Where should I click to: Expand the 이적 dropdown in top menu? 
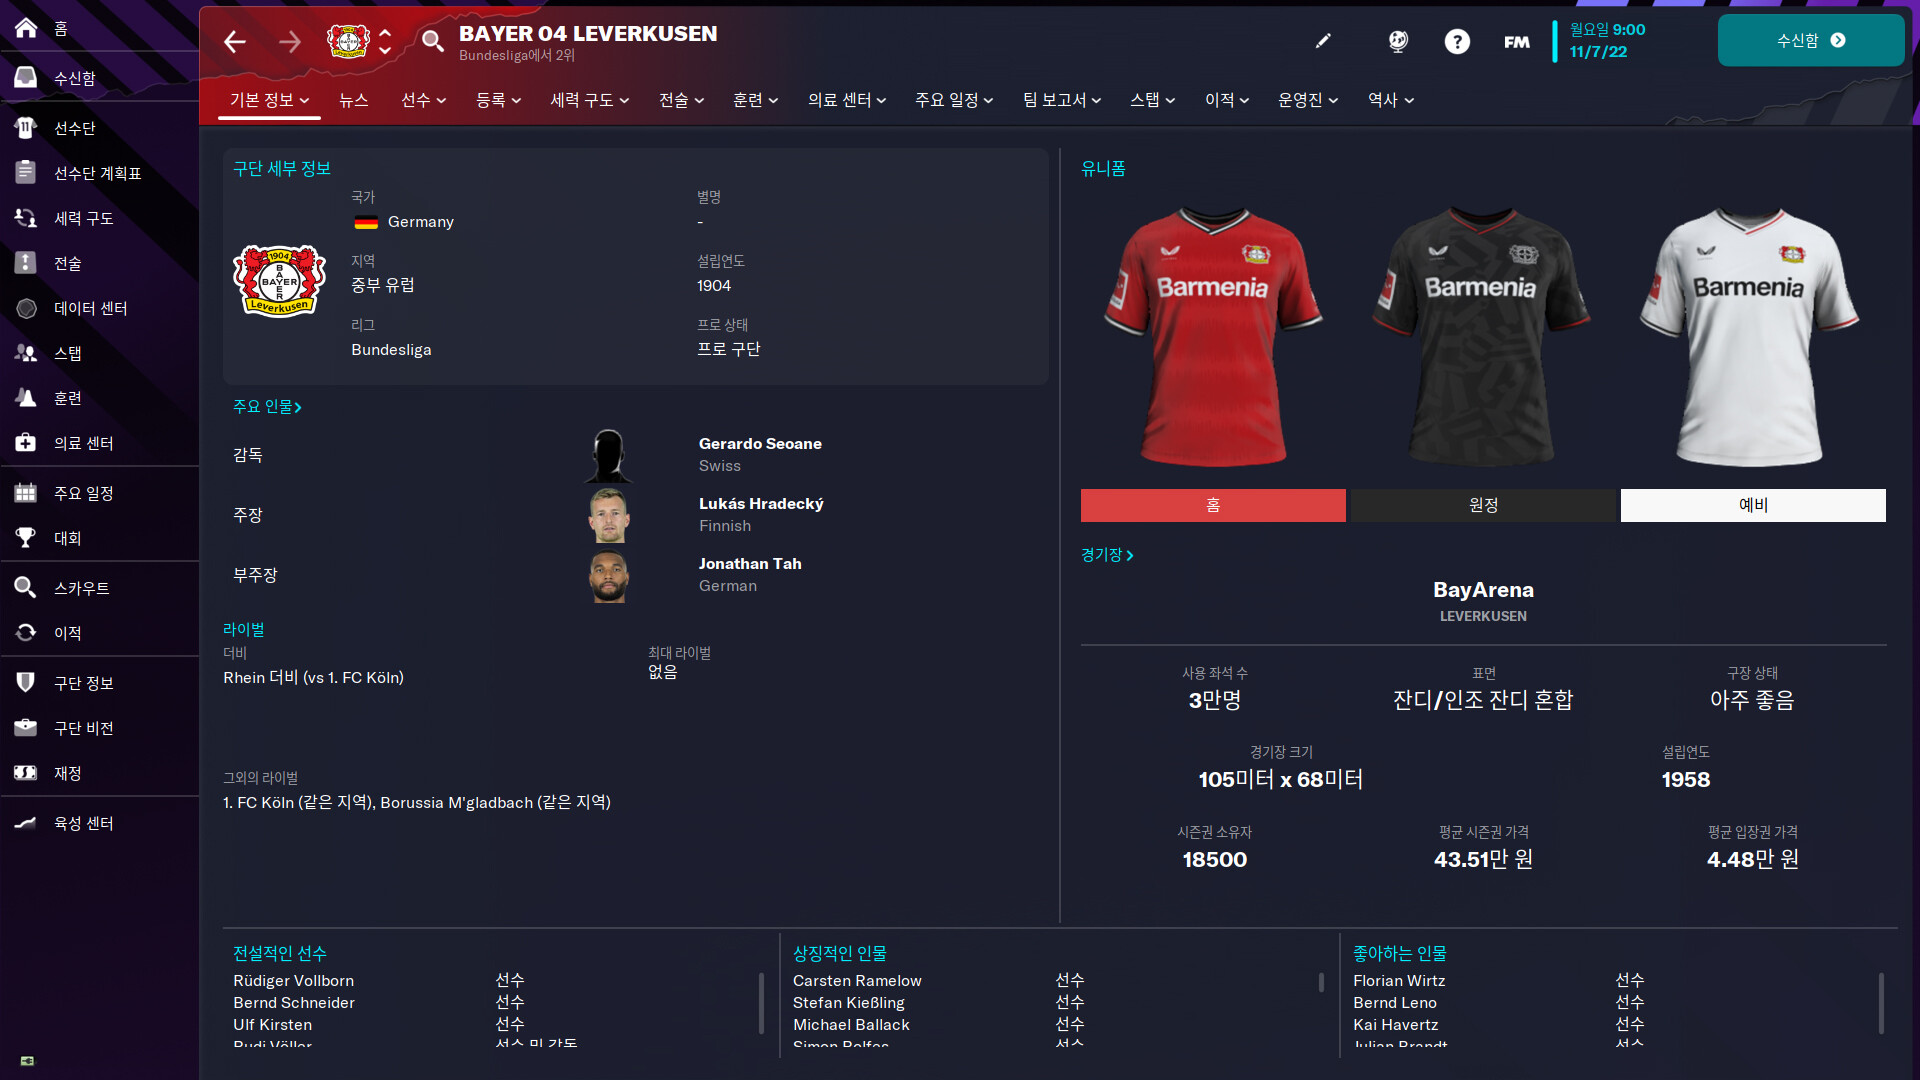[x=1226, y=100]
